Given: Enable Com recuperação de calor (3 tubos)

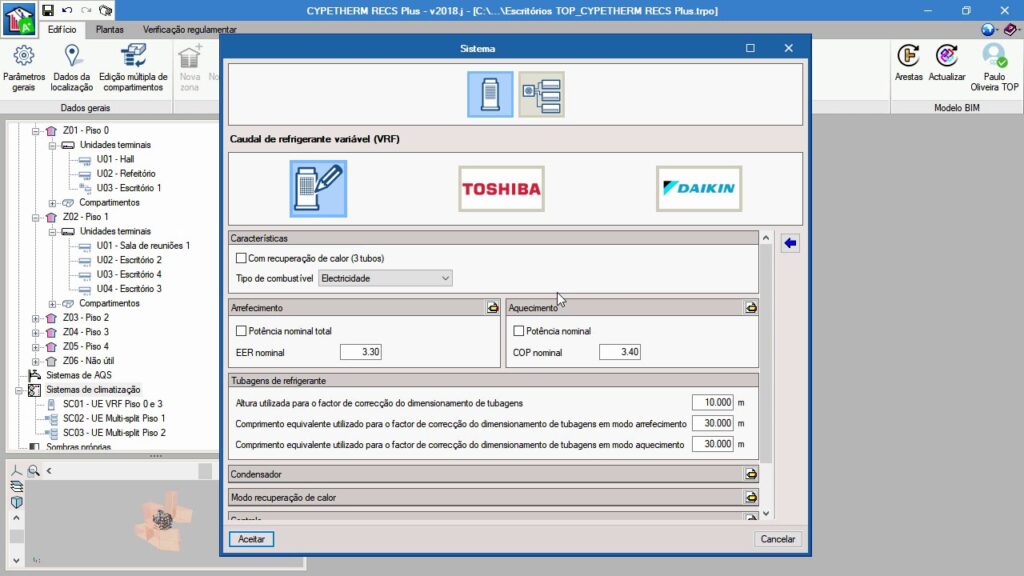Looking at the screenshot, I should click(241, 258).
